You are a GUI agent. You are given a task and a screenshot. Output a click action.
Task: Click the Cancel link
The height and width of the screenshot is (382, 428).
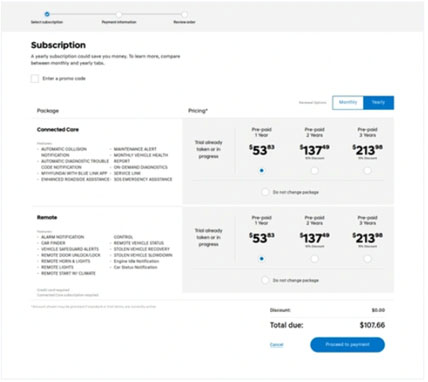[276, 345]
